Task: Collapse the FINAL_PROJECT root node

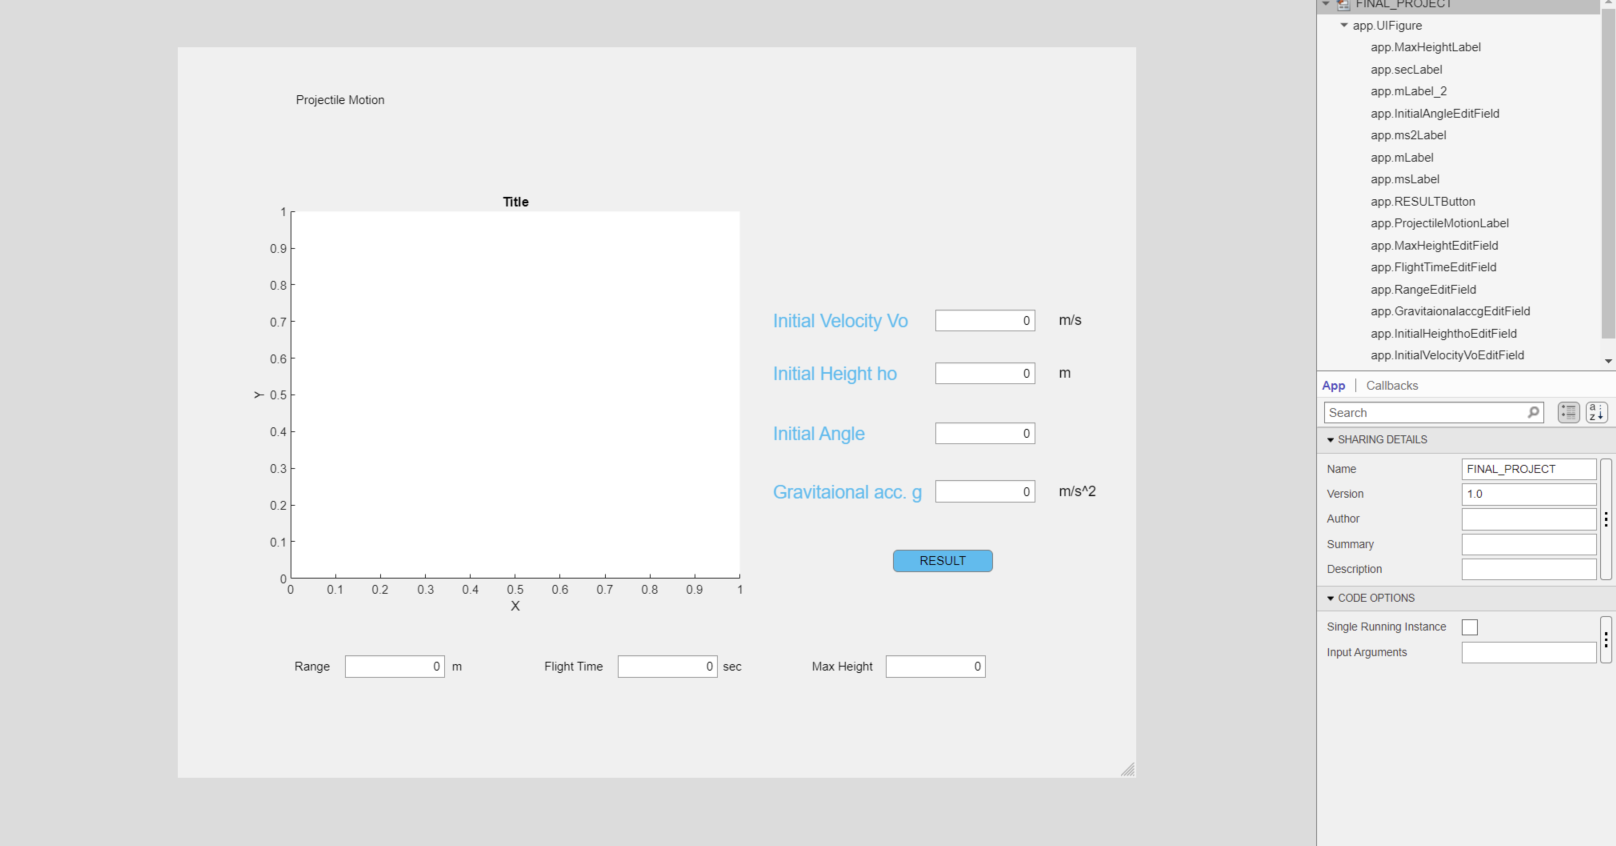Action: pos(1326,4)
